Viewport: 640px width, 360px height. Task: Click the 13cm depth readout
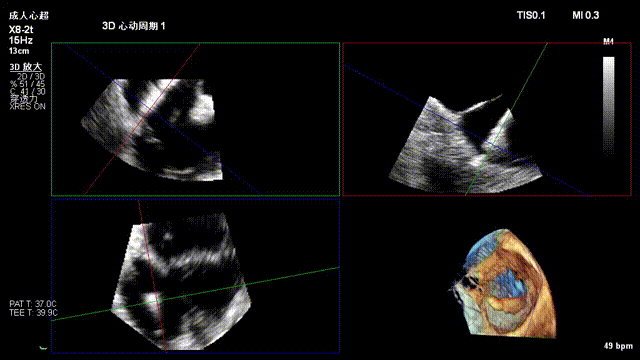[19, 51]
